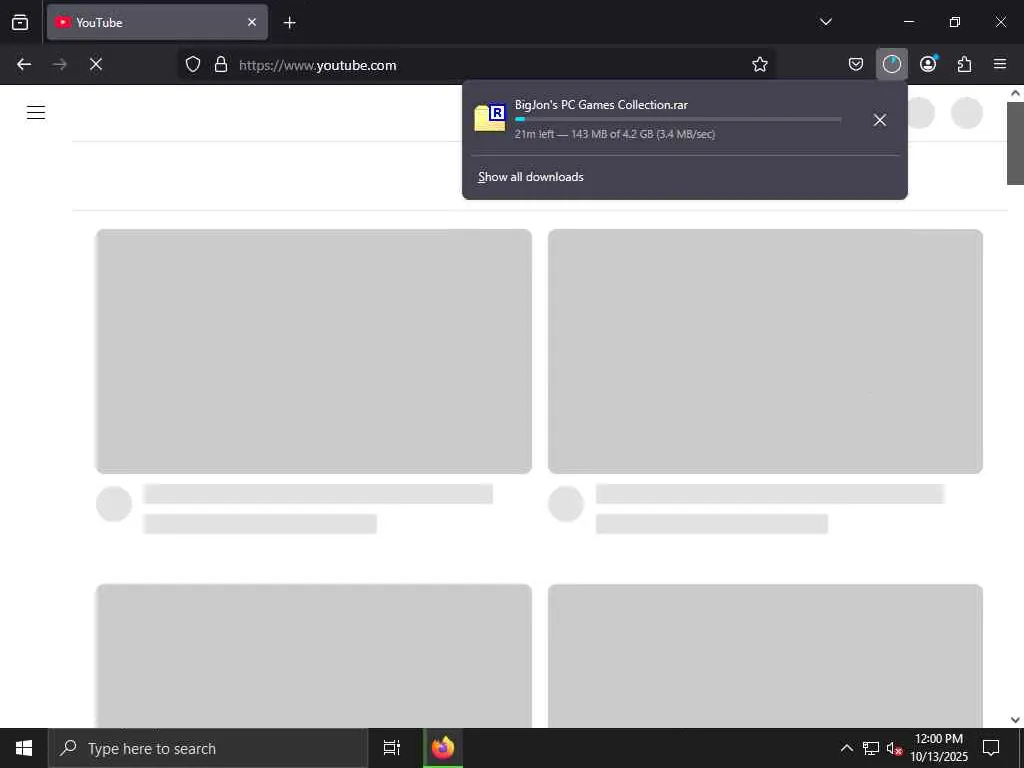This screenshot has height=768, width=1024.
Task: Open the Windows Start menu
Action: [24, 748]
